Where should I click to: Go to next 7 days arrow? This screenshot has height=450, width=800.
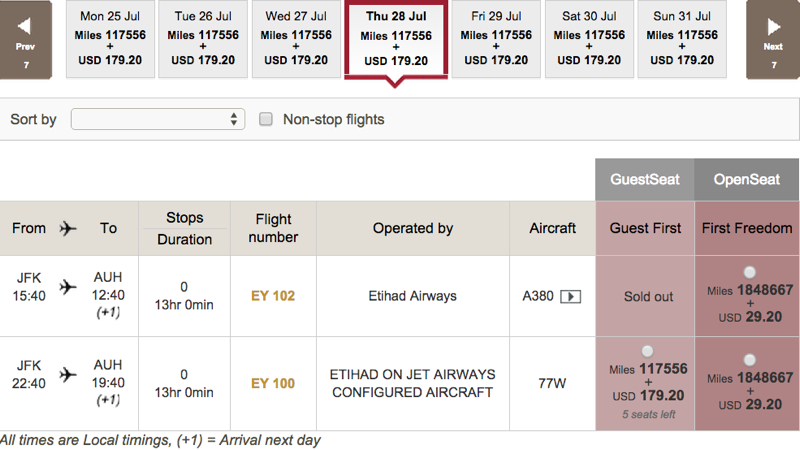coord(773,39)
